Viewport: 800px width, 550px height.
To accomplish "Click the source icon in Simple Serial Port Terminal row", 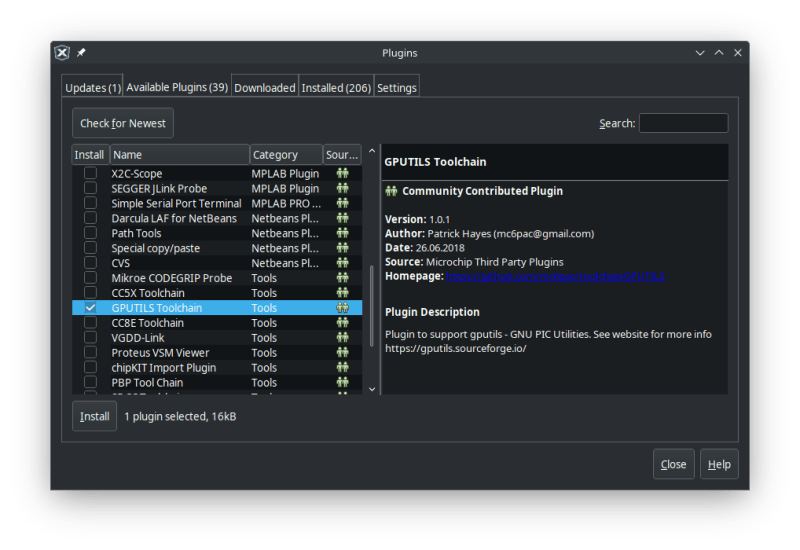I will (x=342, y=203).
